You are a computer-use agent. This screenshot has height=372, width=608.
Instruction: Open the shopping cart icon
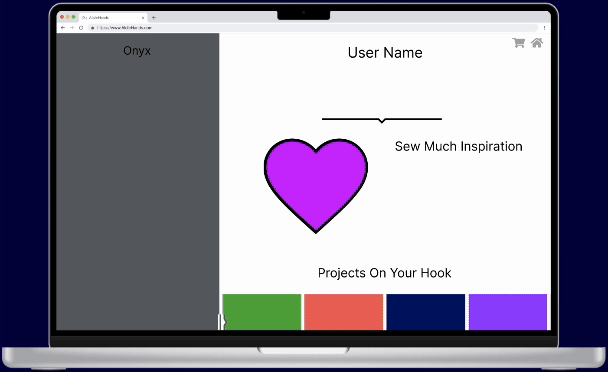[x=518, y=43]
